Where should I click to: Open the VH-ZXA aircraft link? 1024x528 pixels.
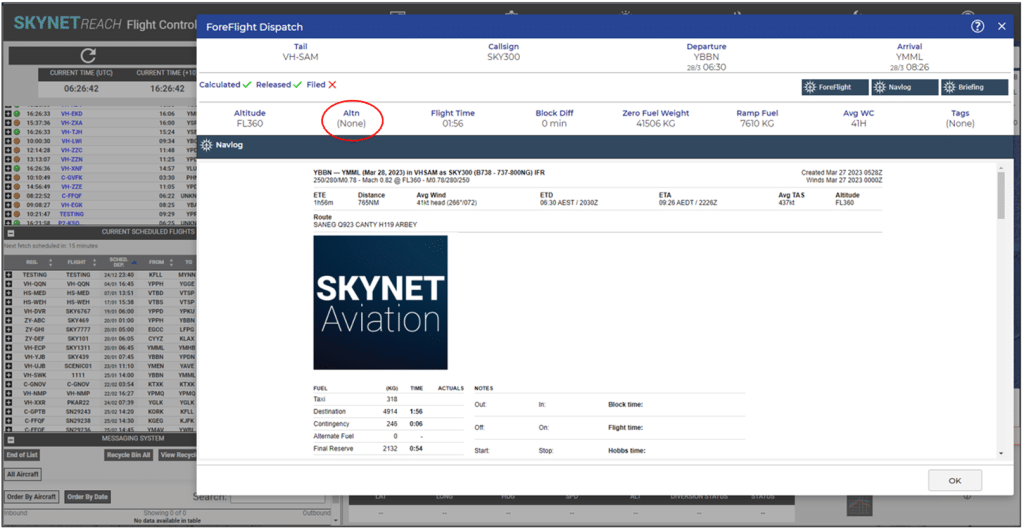(71, 122)
